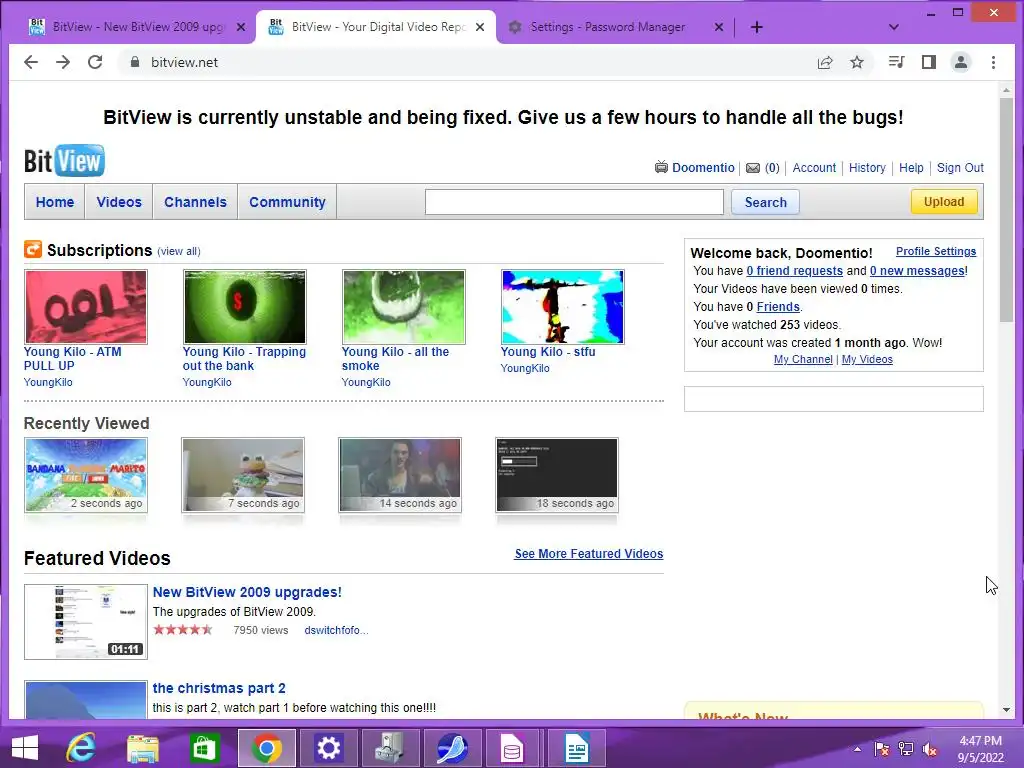1024x768 pixels.
Task: Expand the tab search chevron
Action: (894, 27)
